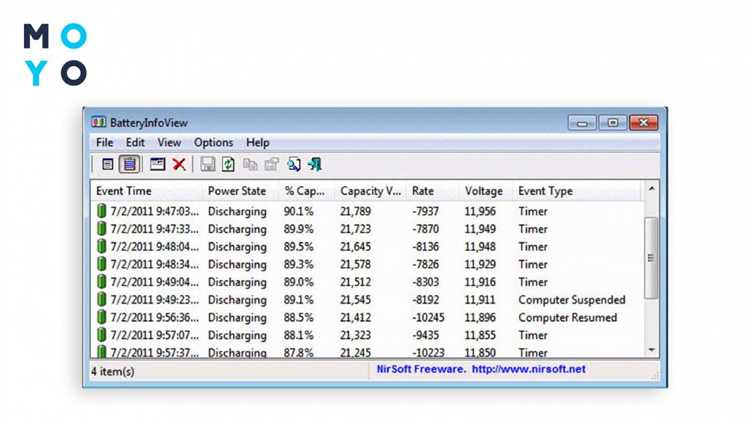750x422 pixels.
Task: Click the scrollbar down arrow in the log list
Action: 652,350
